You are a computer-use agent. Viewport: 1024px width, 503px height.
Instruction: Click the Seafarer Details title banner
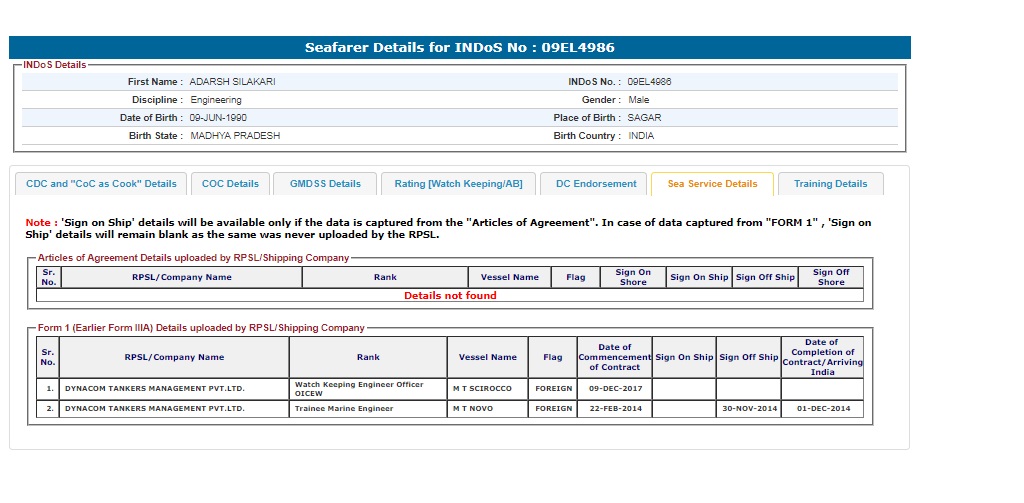point(459,48)
